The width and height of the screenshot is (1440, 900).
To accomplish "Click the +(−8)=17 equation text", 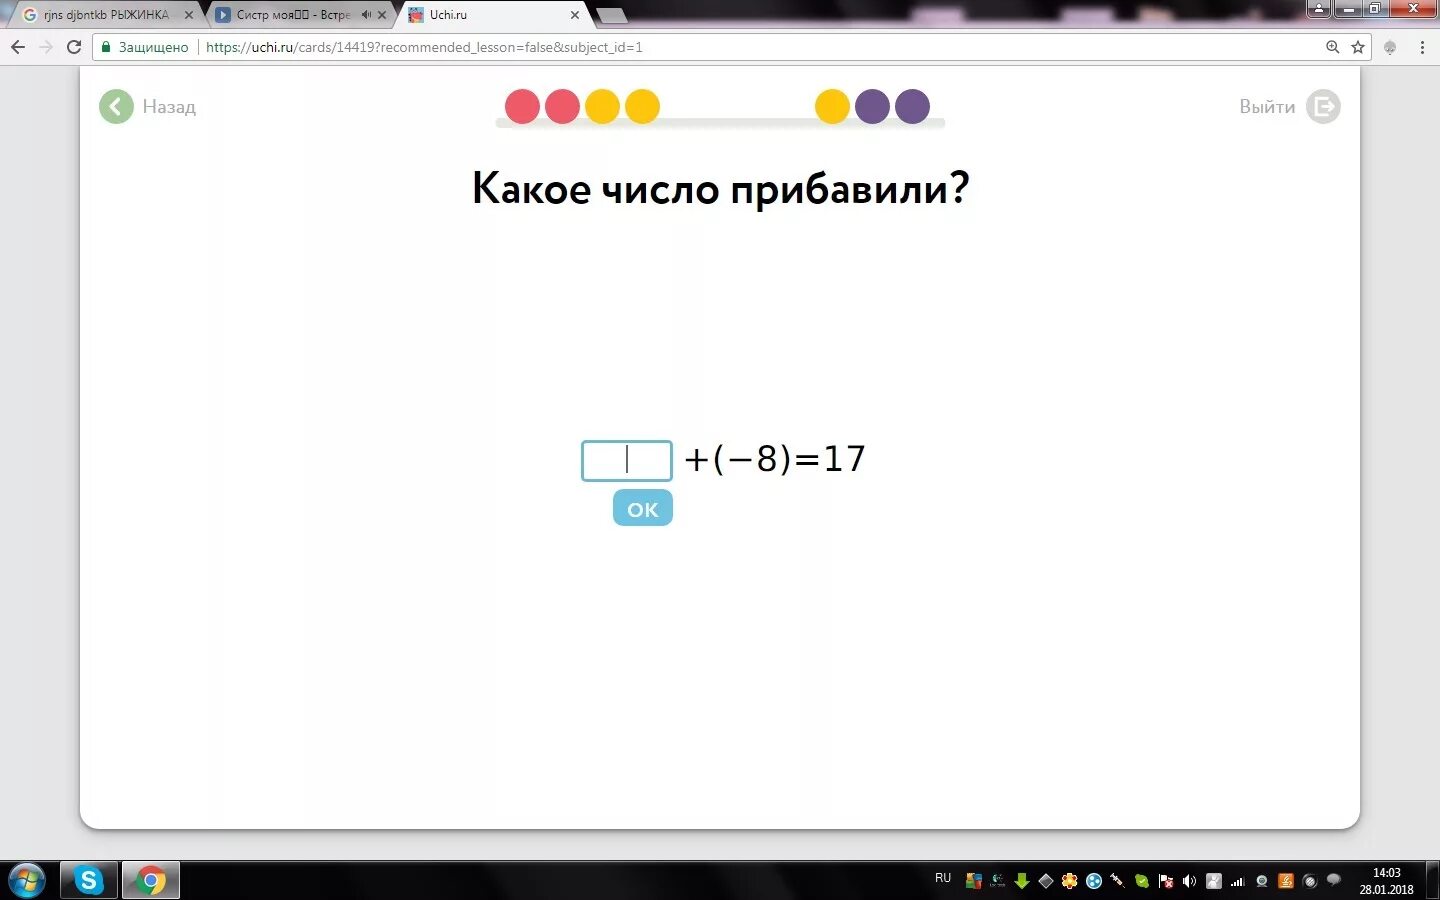I will pyautogui.click(x=775, y=459).
